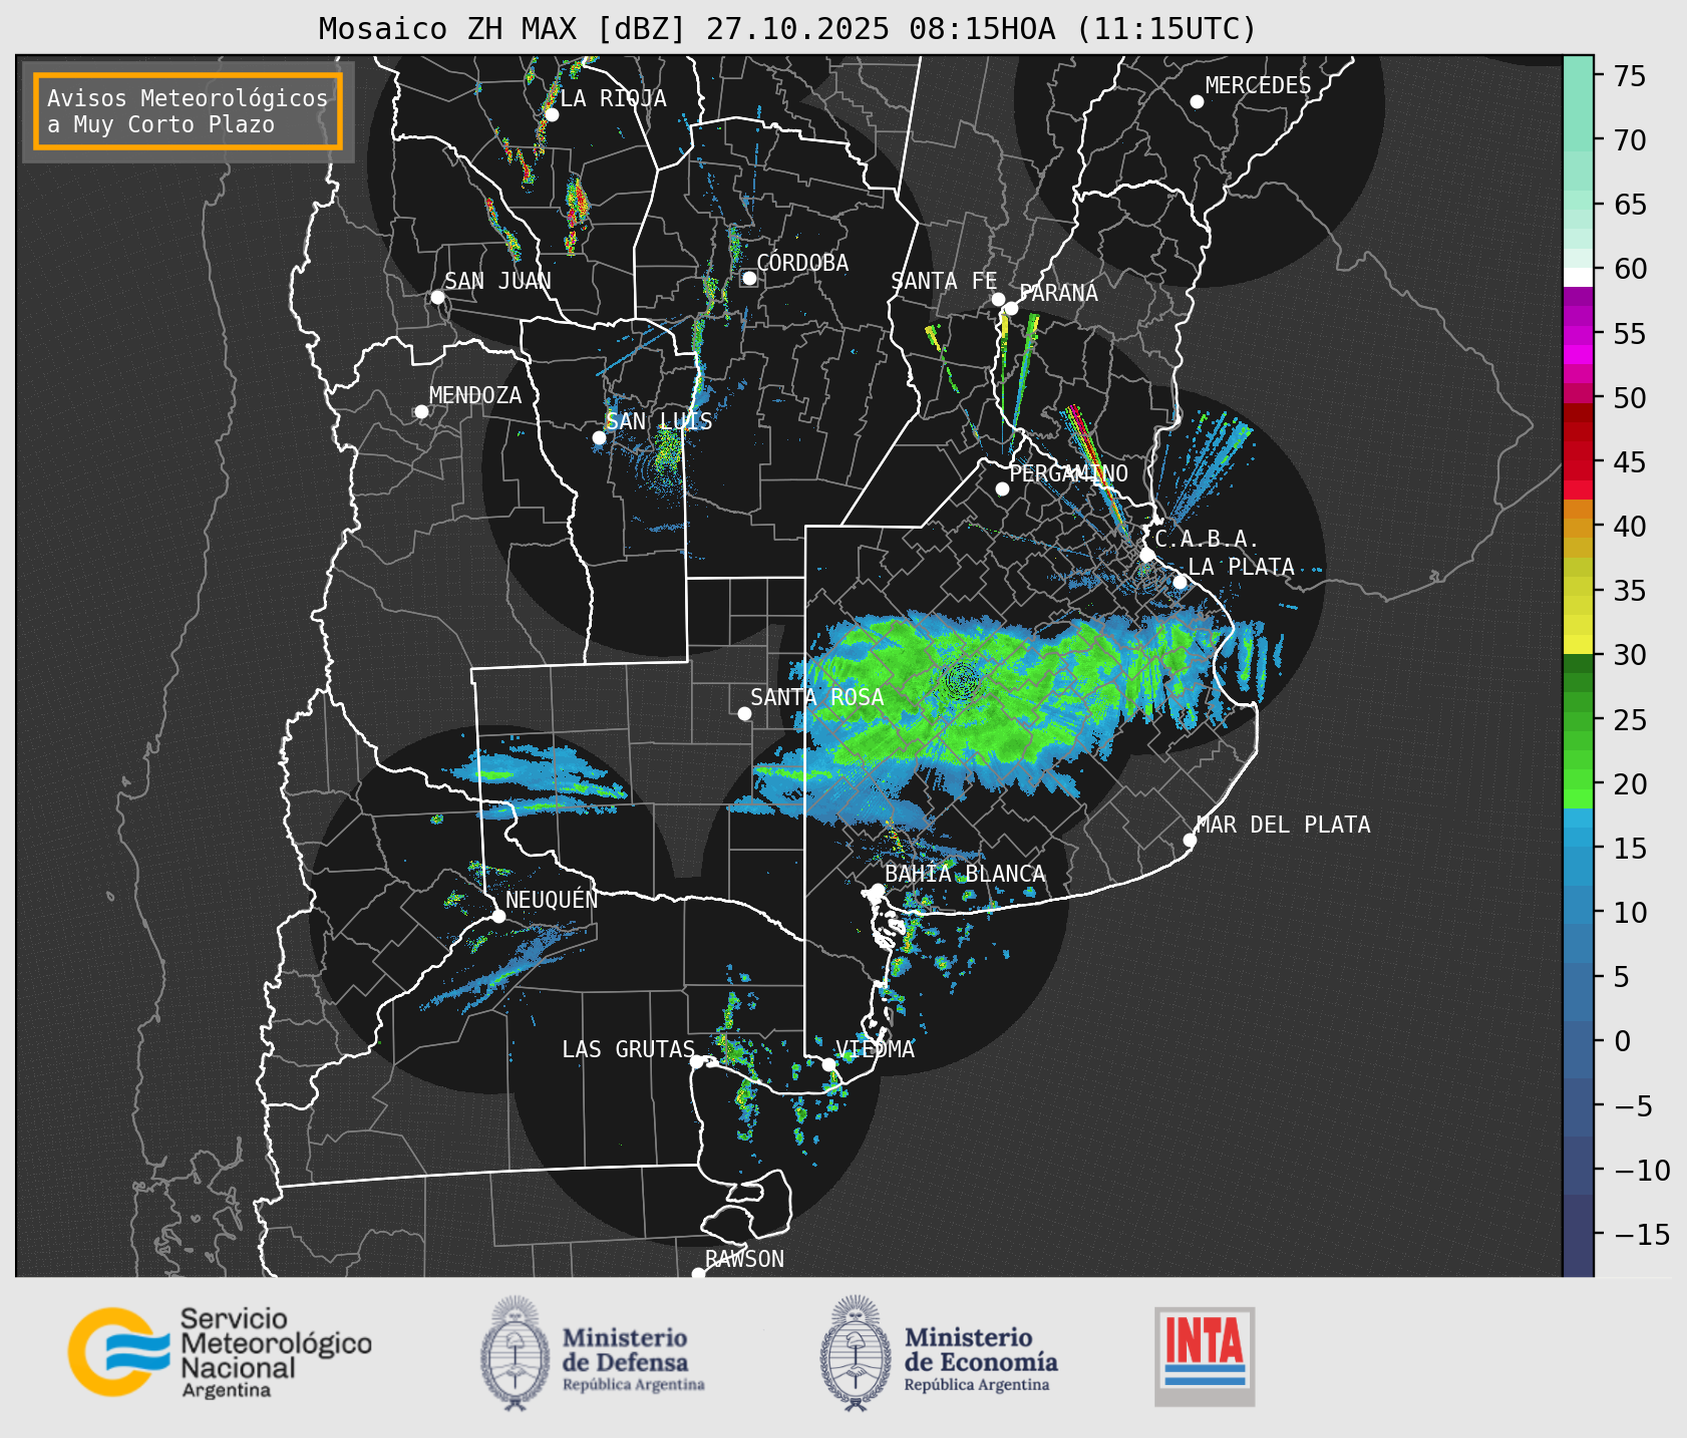Click the 0 value on the scale
Image resolution: width=1687 pixels, height=1438 pixels.
[x=1621, y=1041]
